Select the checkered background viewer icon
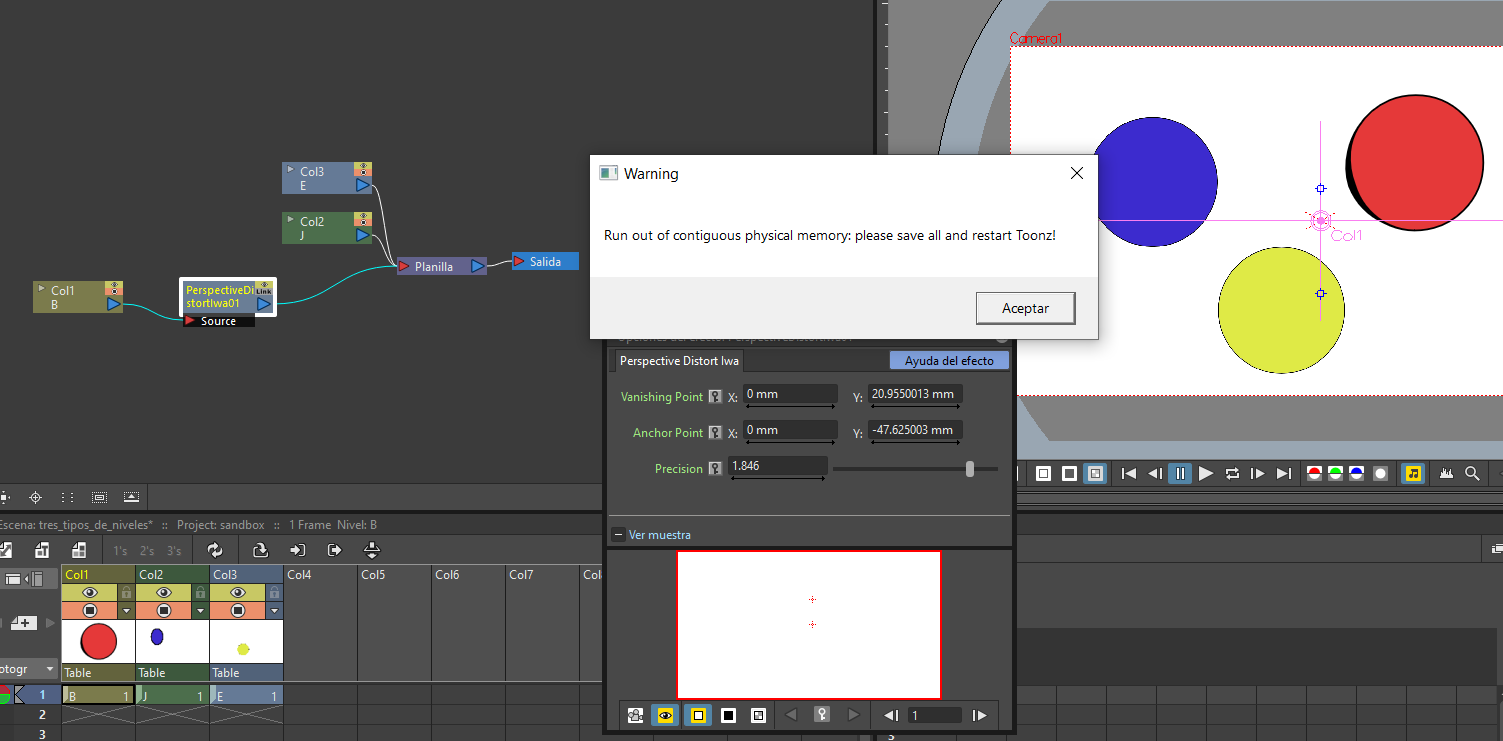 [1094, 473]
